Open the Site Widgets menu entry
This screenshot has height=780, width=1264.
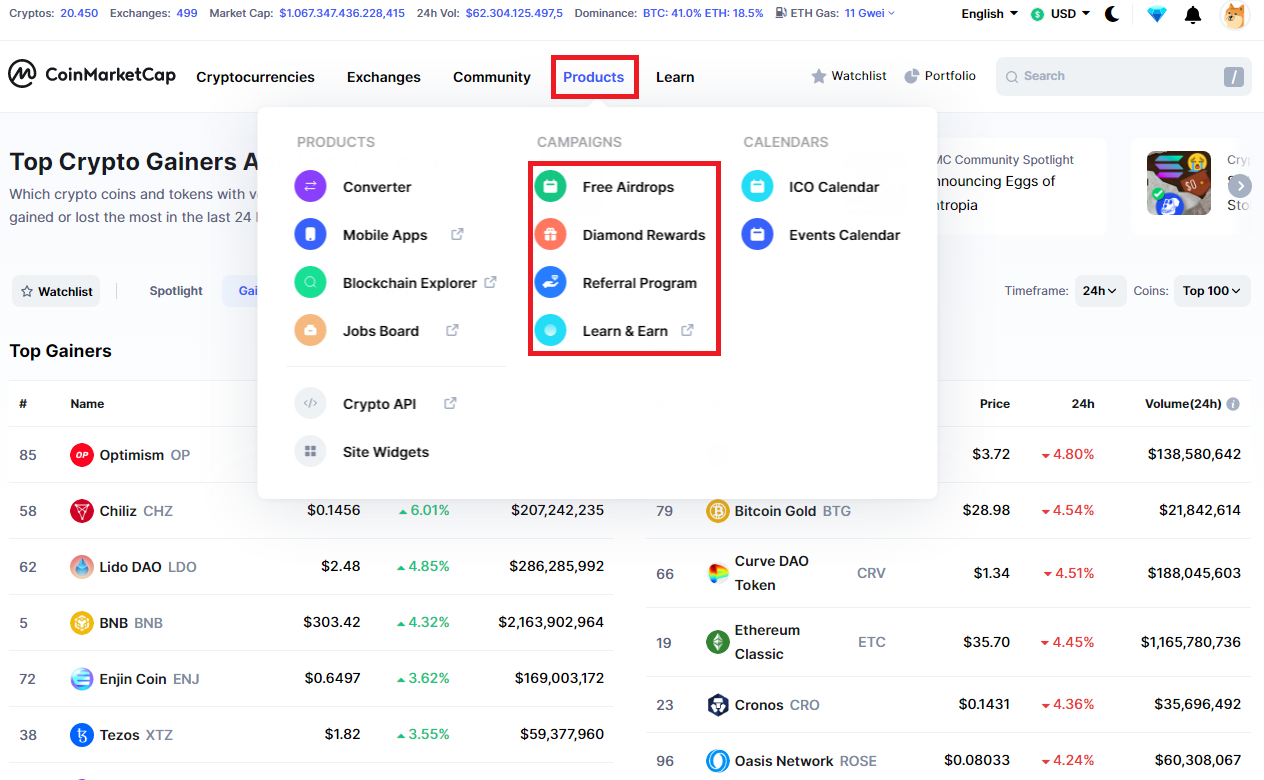point(386,452)
